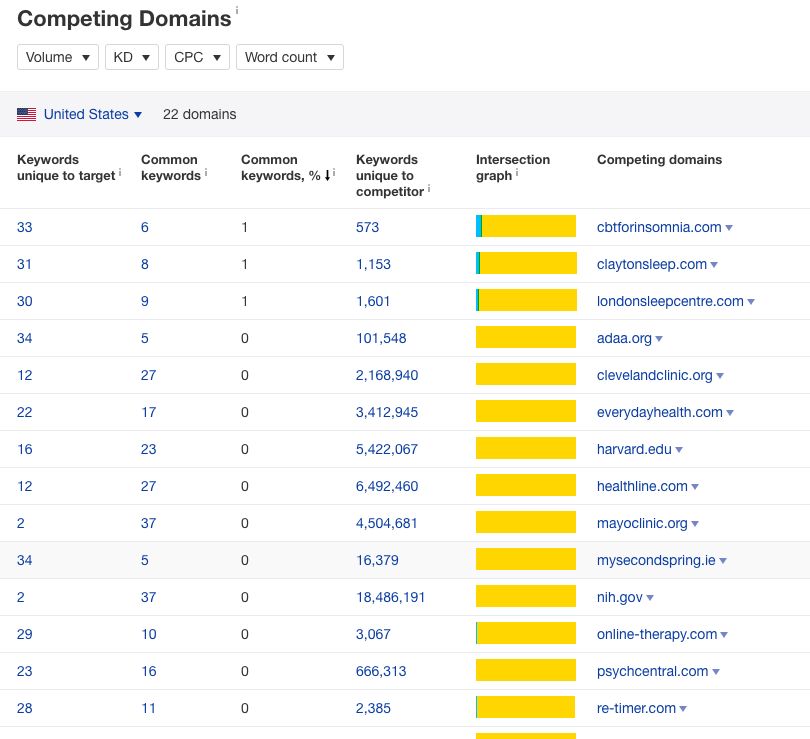810x739 pixels.
Task: Expand the claytonsleep.com domain menu arrow
Action: point(714,265)
